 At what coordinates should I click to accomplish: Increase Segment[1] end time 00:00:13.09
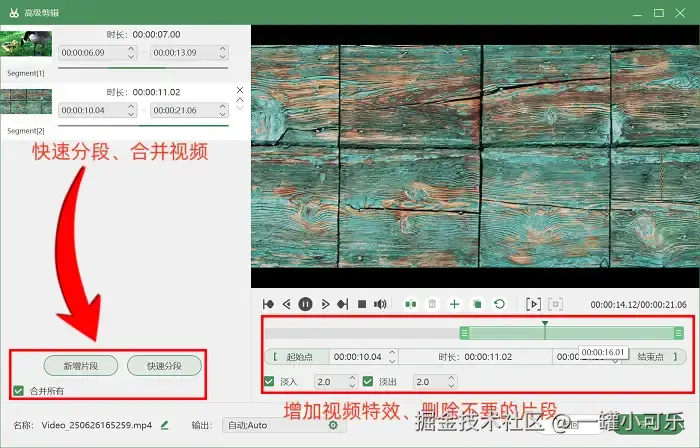click(x=223, y=49)
